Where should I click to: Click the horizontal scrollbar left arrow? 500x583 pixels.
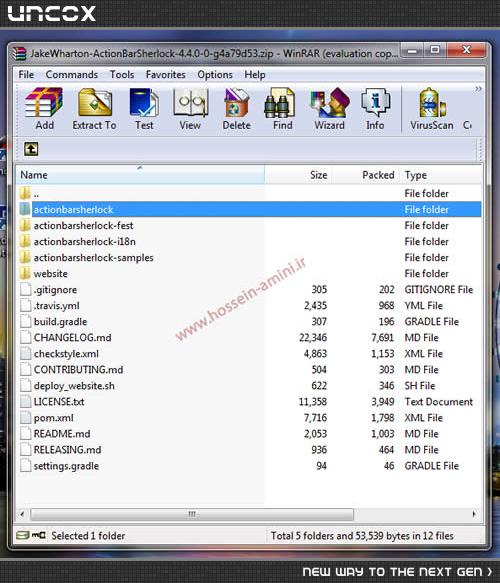22,514
